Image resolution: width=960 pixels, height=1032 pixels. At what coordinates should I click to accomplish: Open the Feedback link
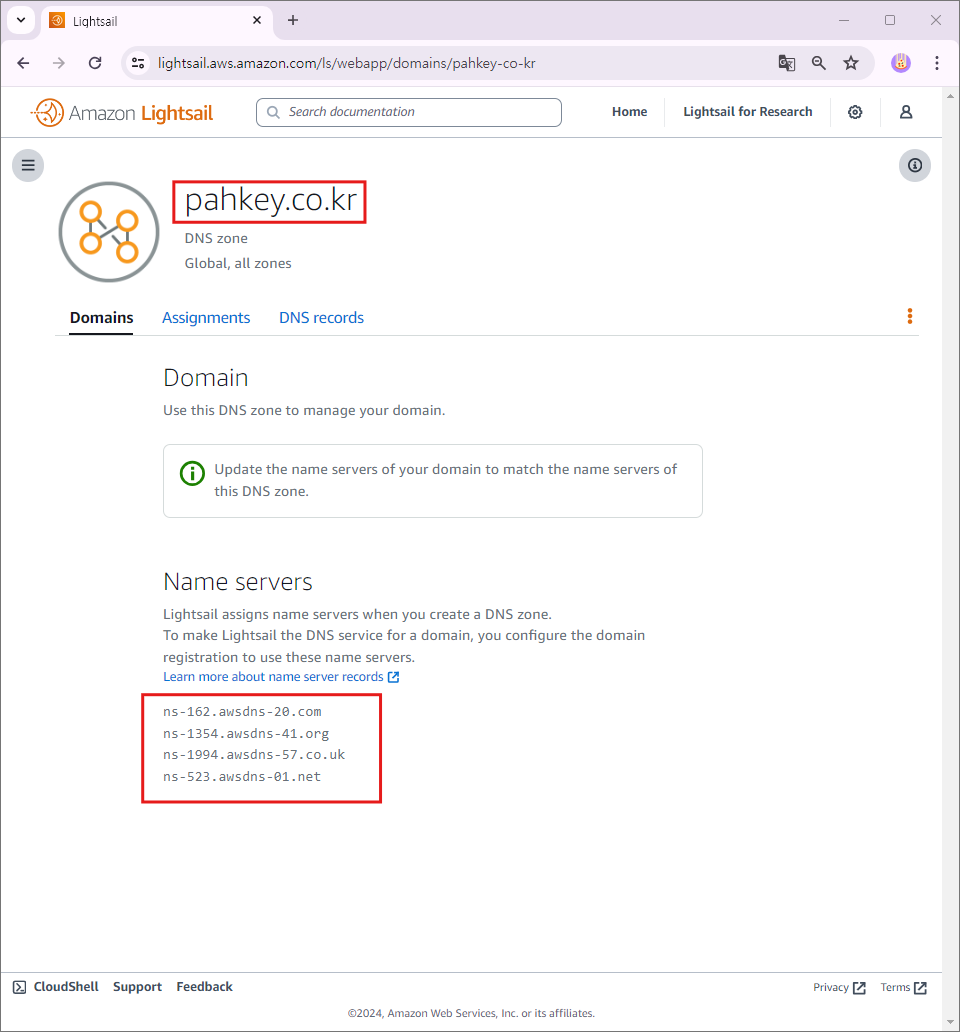[205, 987]
